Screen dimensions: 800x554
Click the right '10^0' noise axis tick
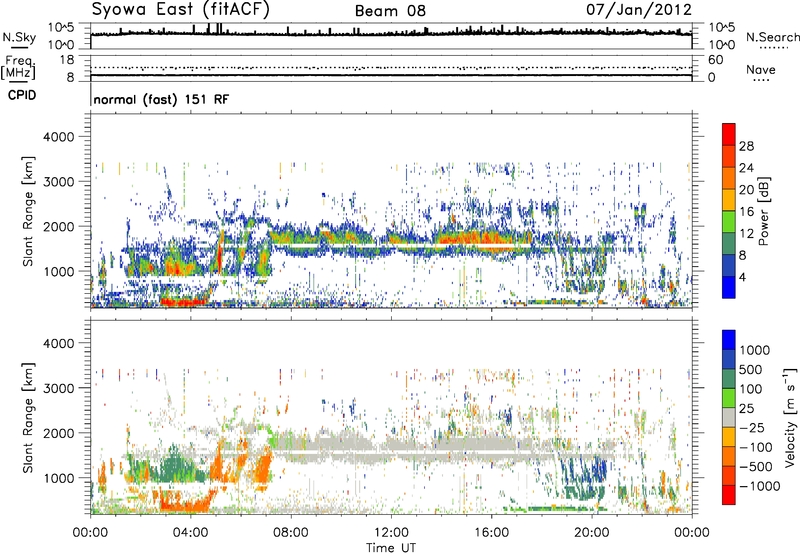coord(722,44)
